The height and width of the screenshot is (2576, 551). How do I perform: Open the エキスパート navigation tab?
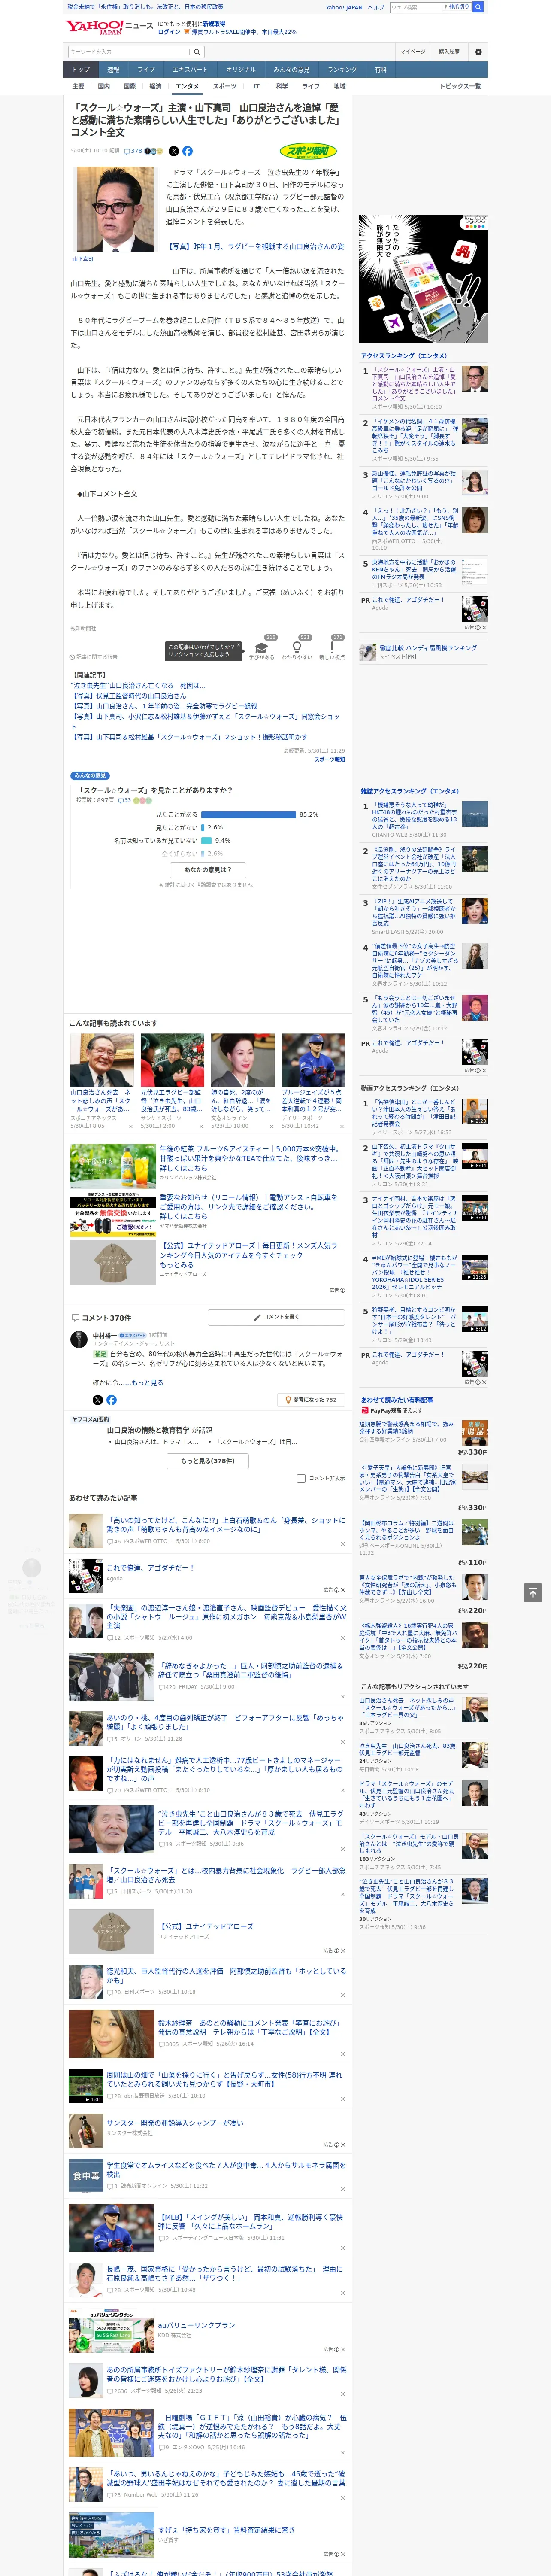[190, 70]
